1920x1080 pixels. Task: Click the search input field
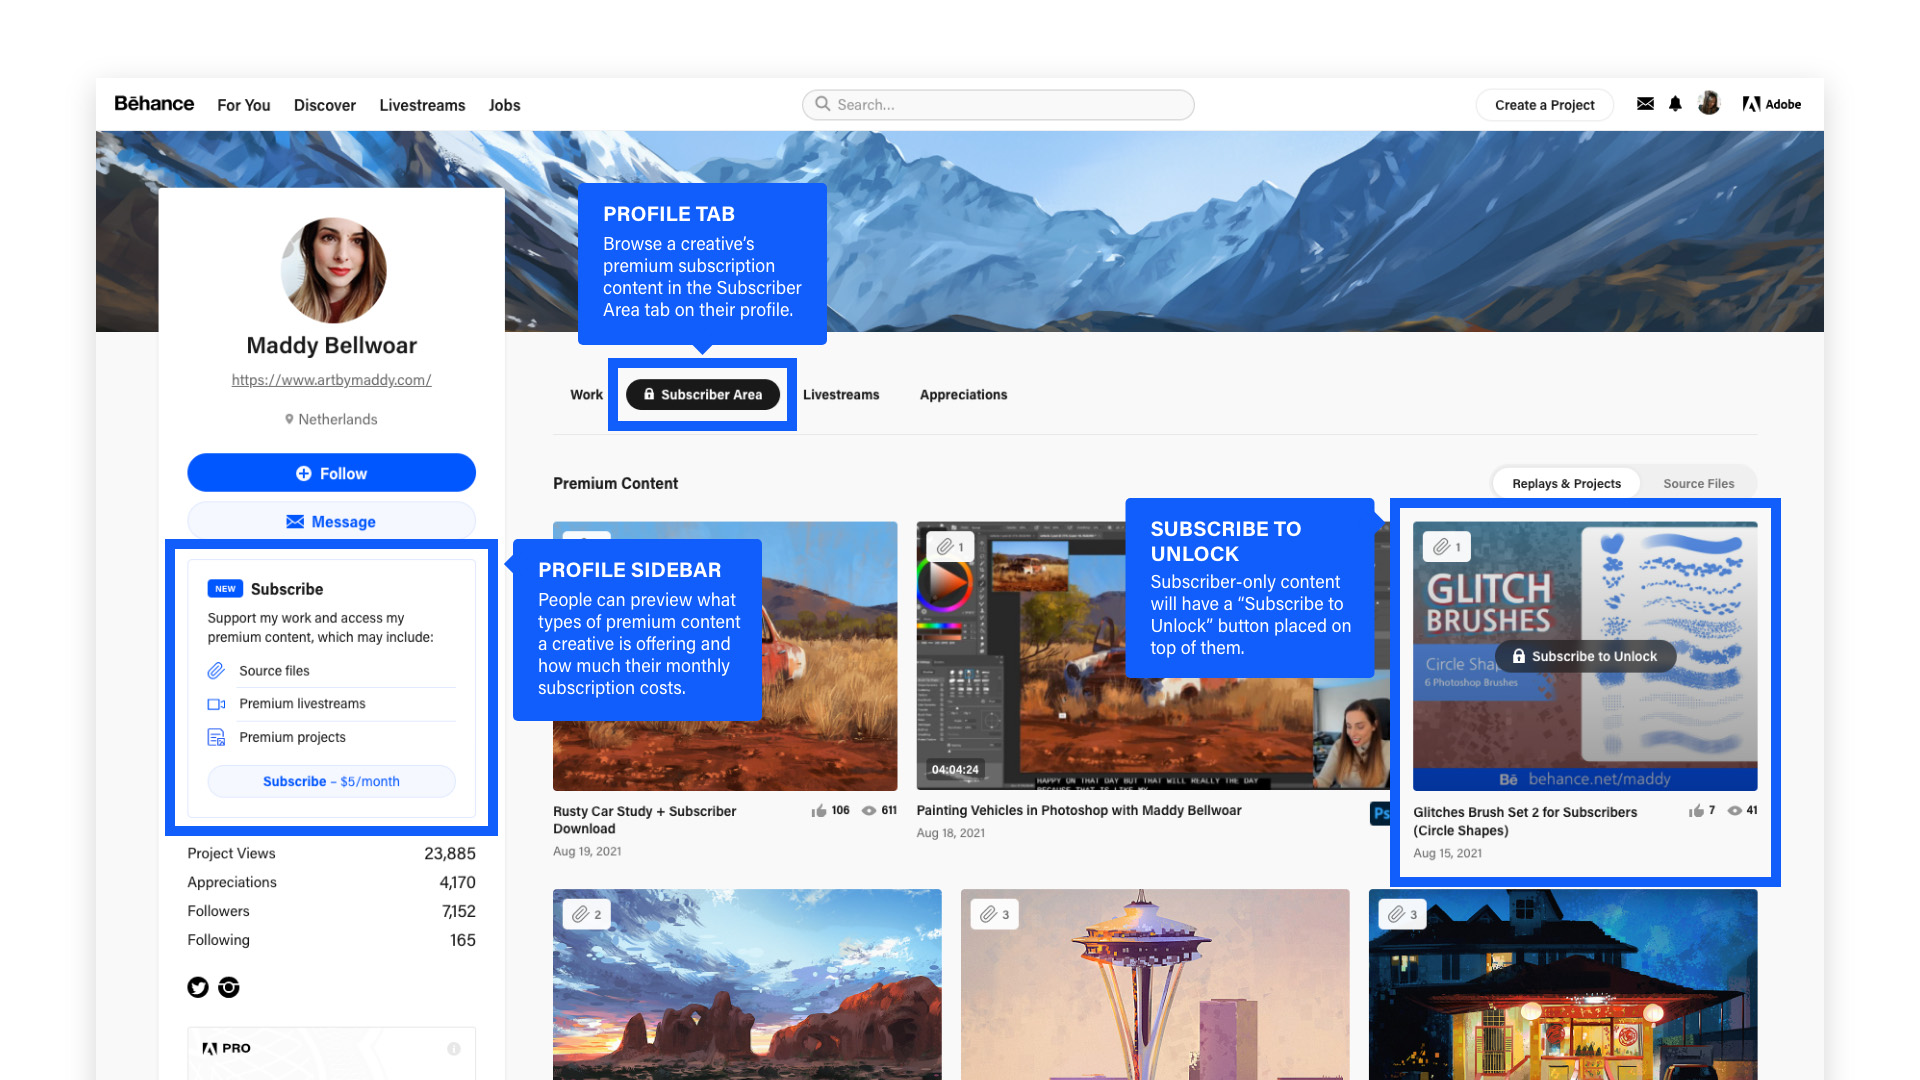click(x=998, y=104)
